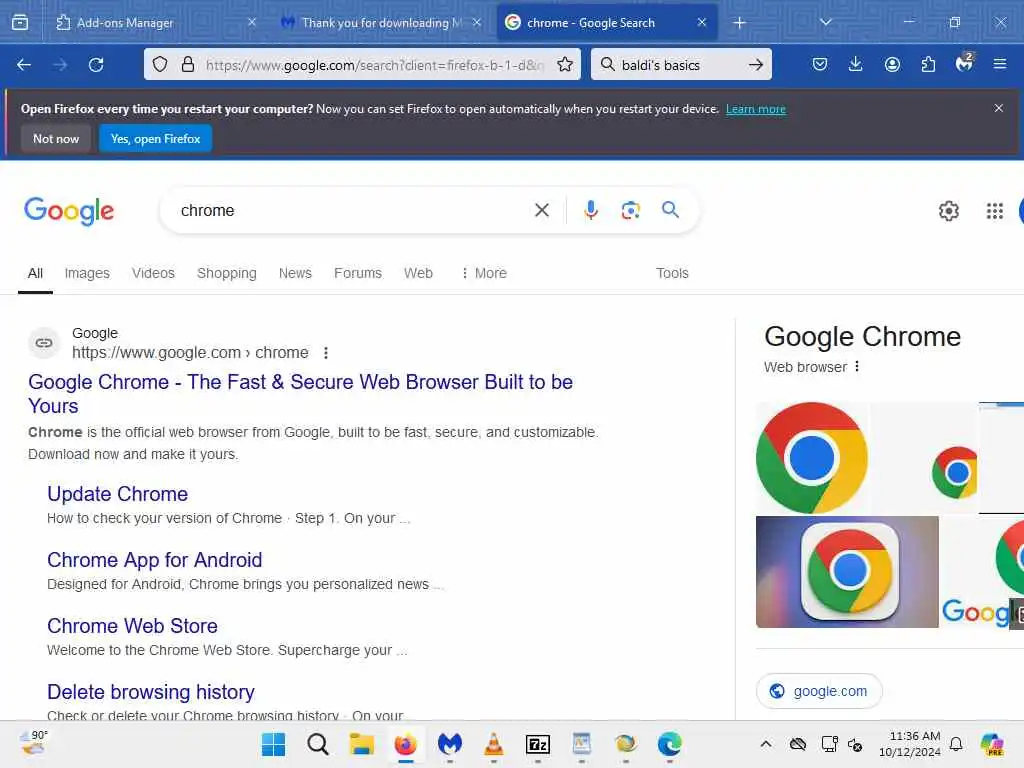
Task: Show hidden system tray icons
Action: point(766,744)
